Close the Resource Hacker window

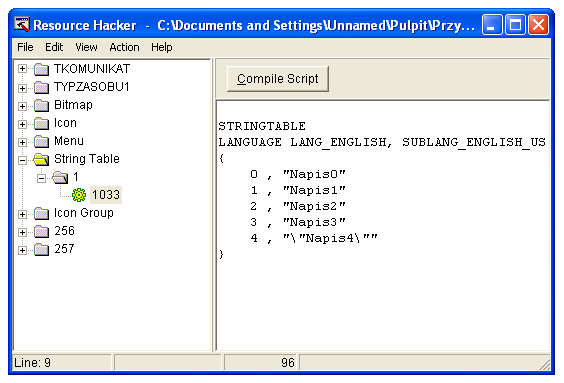(x=538, y=25)
